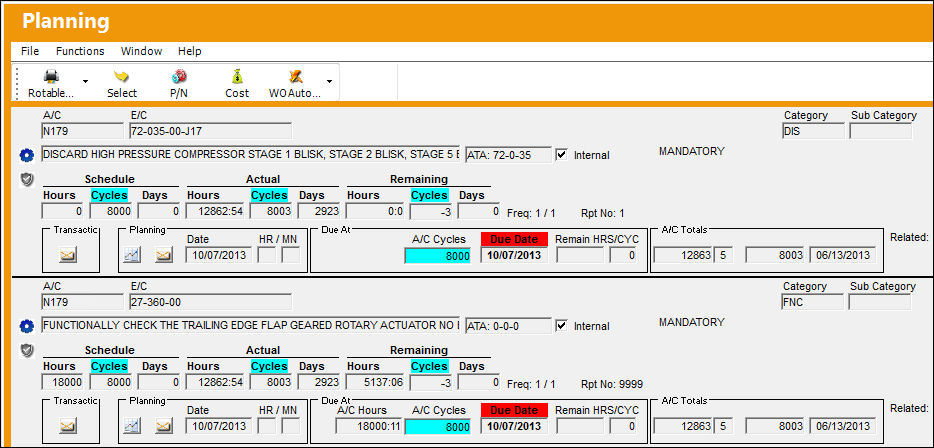Open the Functions menu
This screenshot has height=448, width=934.
pyautogui.click(x=80, y=51)
